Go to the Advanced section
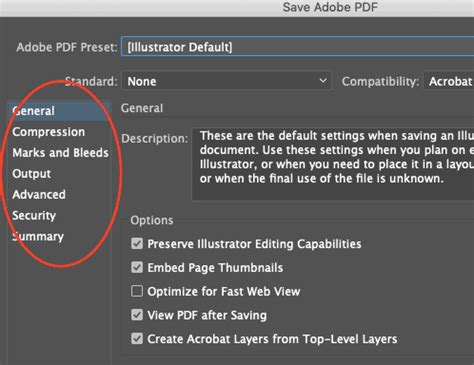The width and height of the screenshot is (474, 365). pos(39,195)
